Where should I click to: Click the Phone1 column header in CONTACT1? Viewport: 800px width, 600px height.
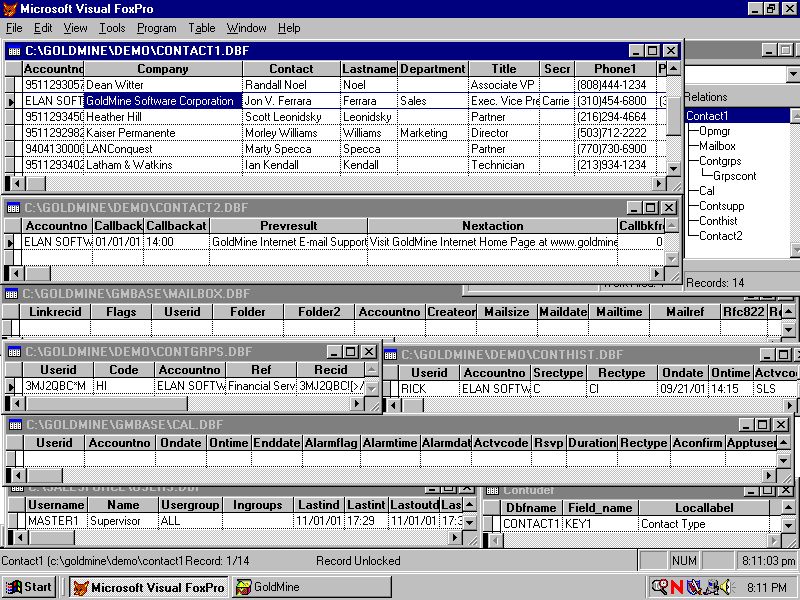click(x=615, y=69)
